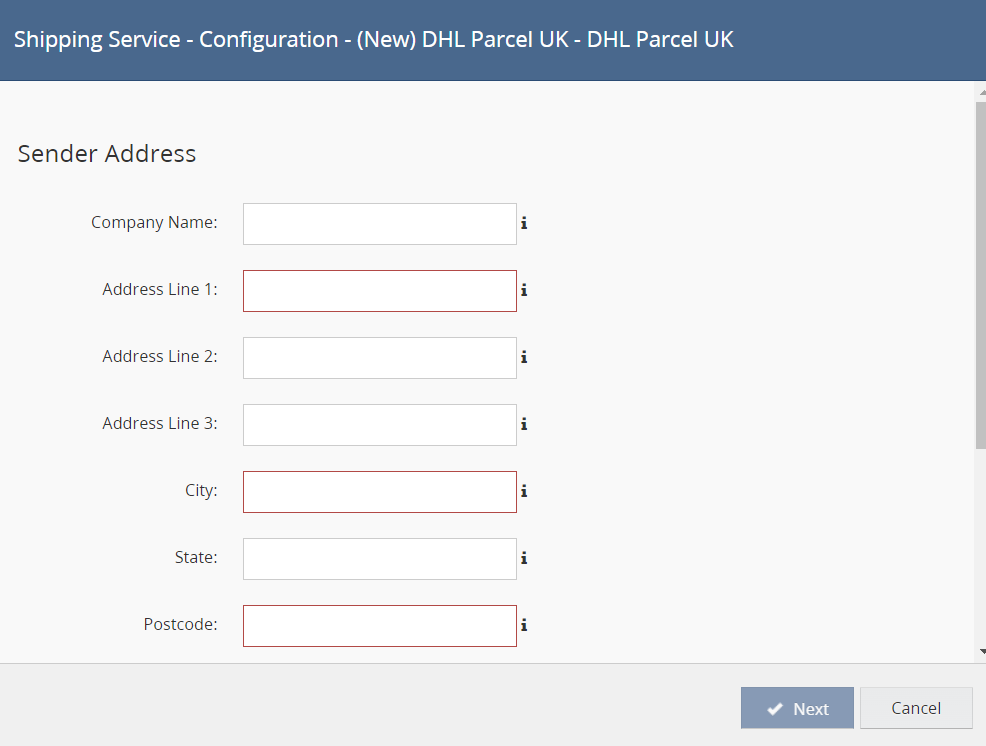The width and height of the screenshot is (986, 746).
Task: Click the info icon beside Address Line 2
Action: 524,357
